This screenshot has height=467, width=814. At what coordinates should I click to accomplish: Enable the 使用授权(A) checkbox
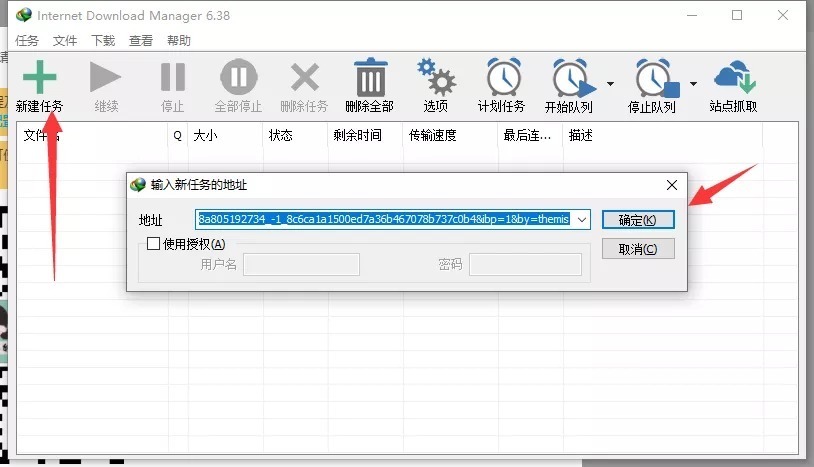(153, 243)
